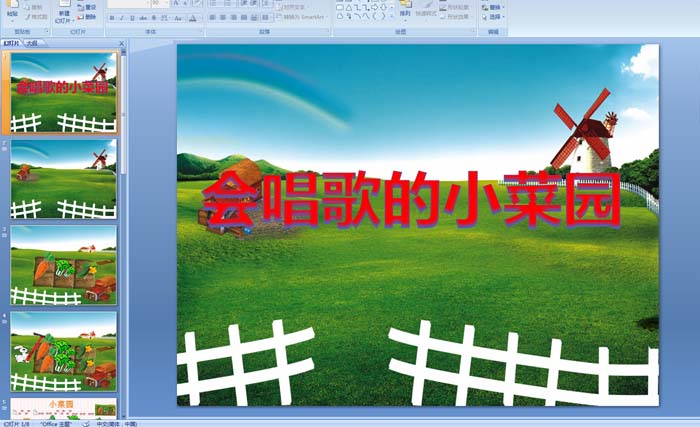Reset the slide layout with 重设

87,7
